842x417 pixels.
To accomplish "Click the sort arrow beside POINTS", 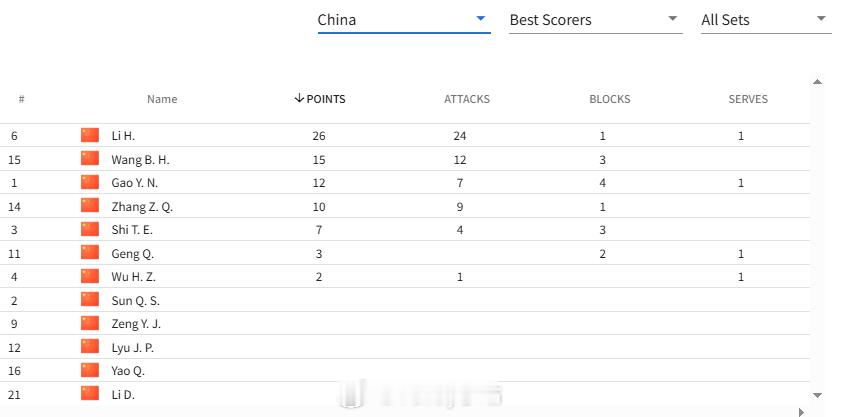I will pyautogui.click(x=299, y=98).
